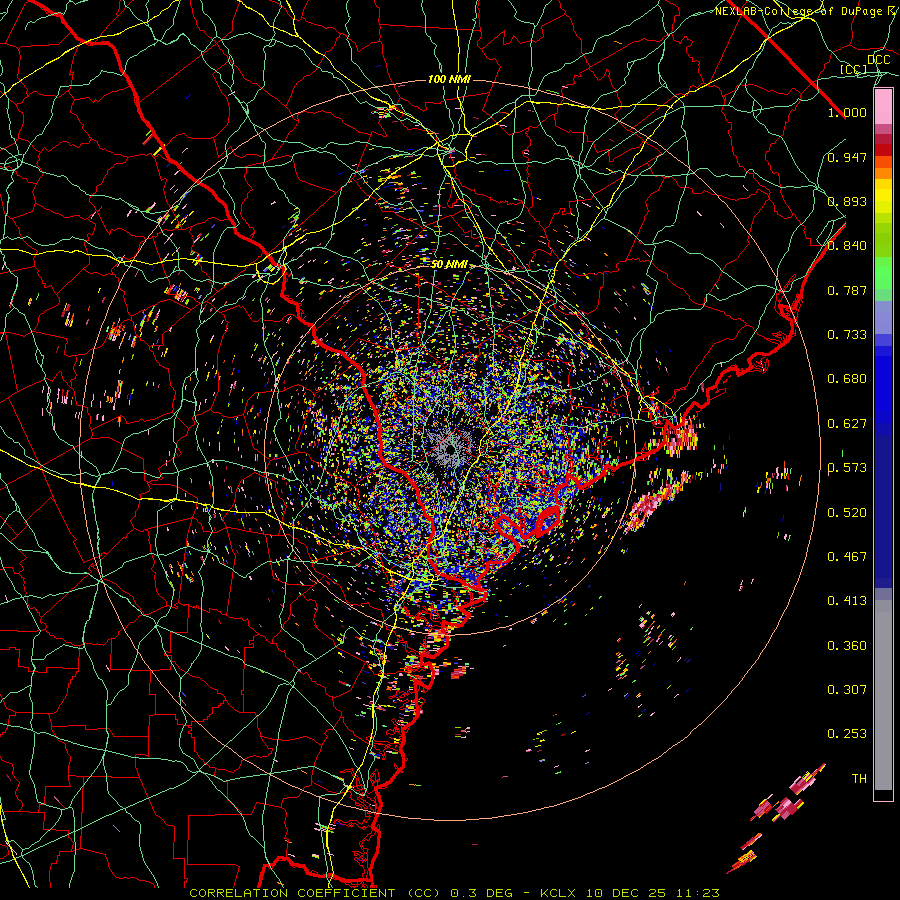Pick the pink segment atop the color bar
Screen dimensions: 900x900
click(883, 107)
